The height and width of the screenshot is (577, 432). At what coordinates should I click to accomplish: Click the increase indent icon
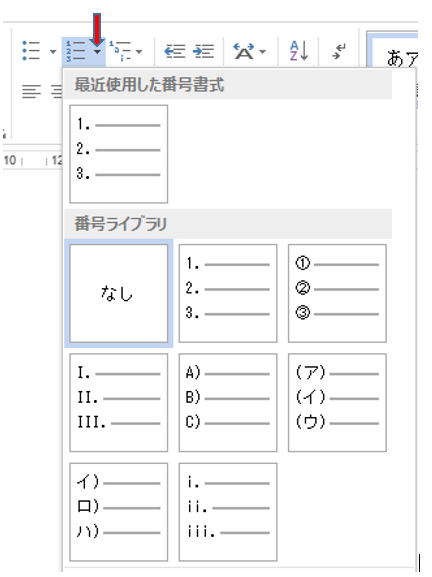coord(204,51)
